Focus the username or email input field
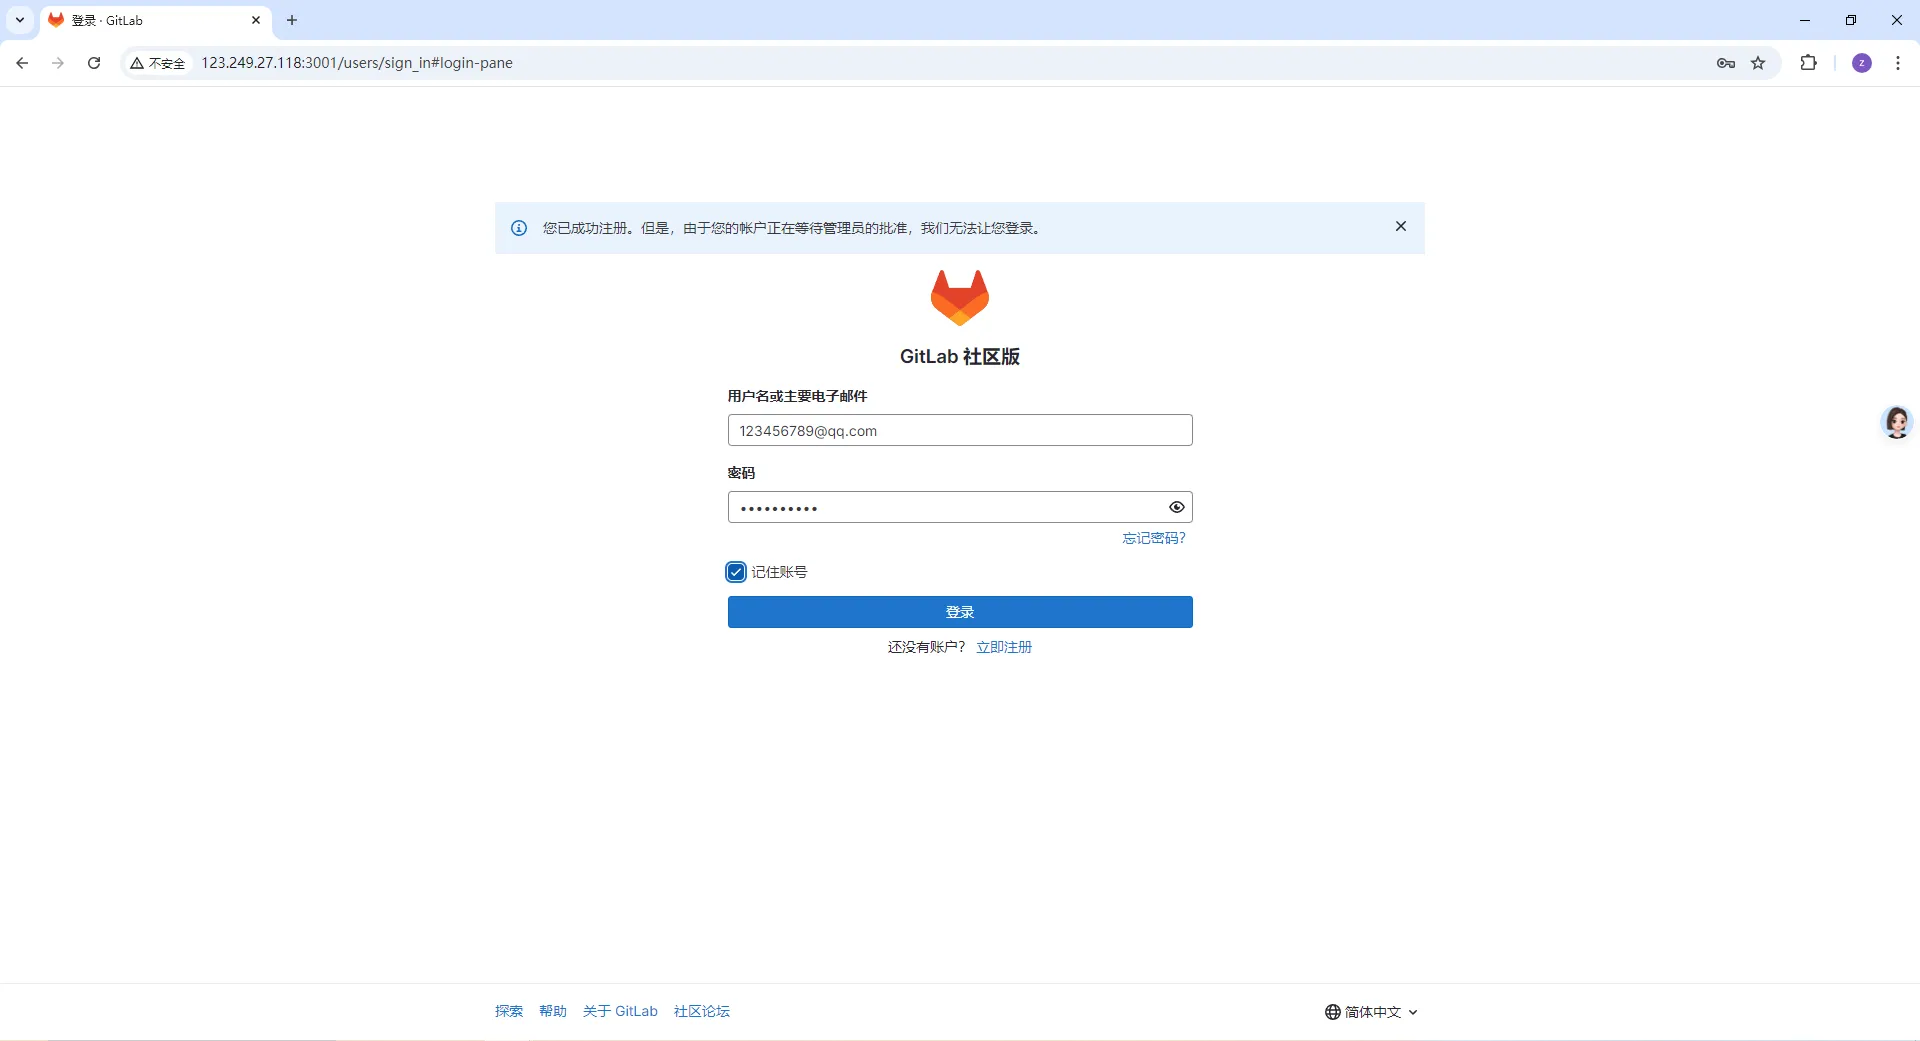The height and width of the screenshot is (1041, 1920). pos(960,430)
